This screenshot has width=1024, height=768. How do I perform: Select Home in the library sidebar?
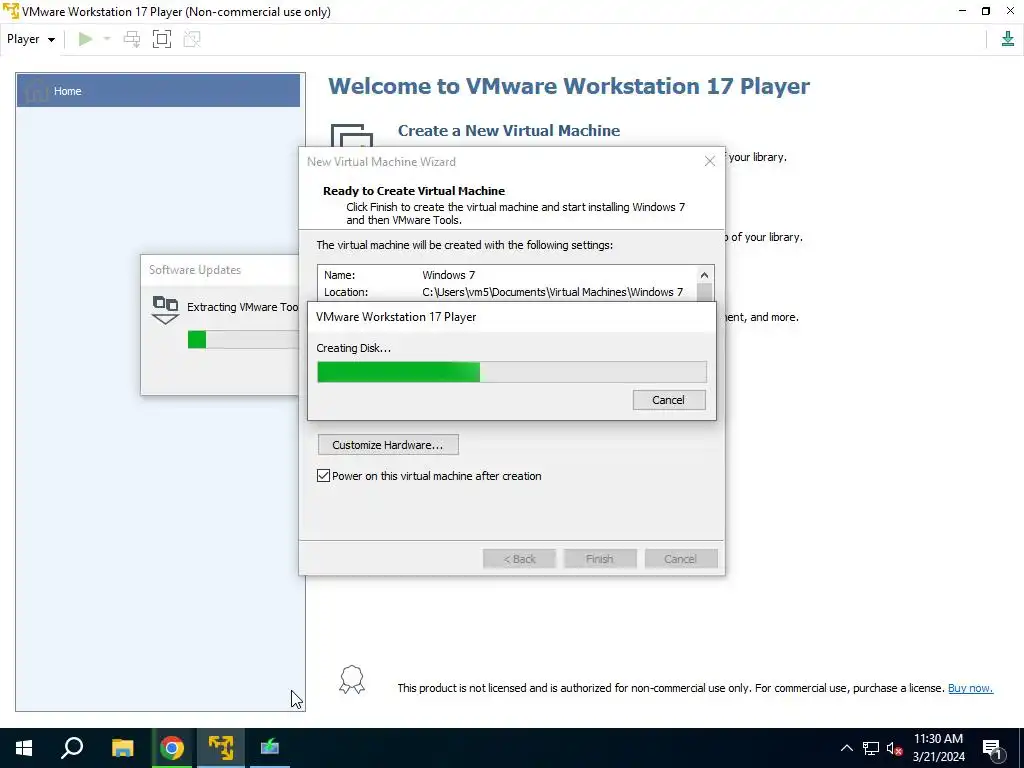(x=158, y=91)
